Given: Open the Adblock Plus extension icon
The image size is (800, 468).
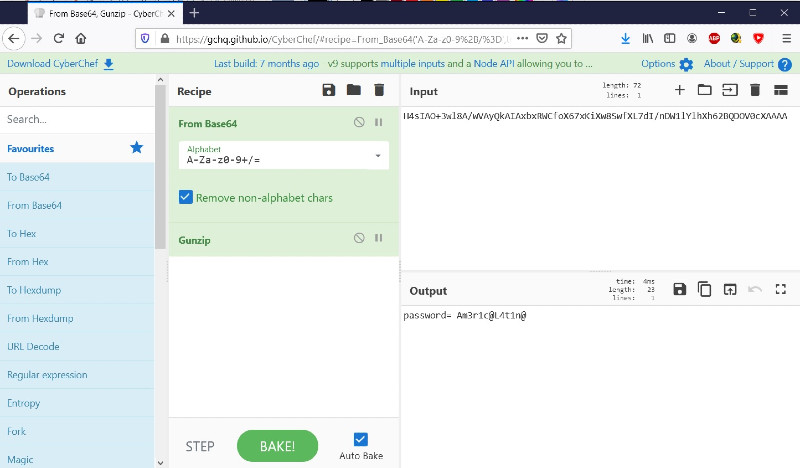Looking at the screenshot, I should point(714,38).
